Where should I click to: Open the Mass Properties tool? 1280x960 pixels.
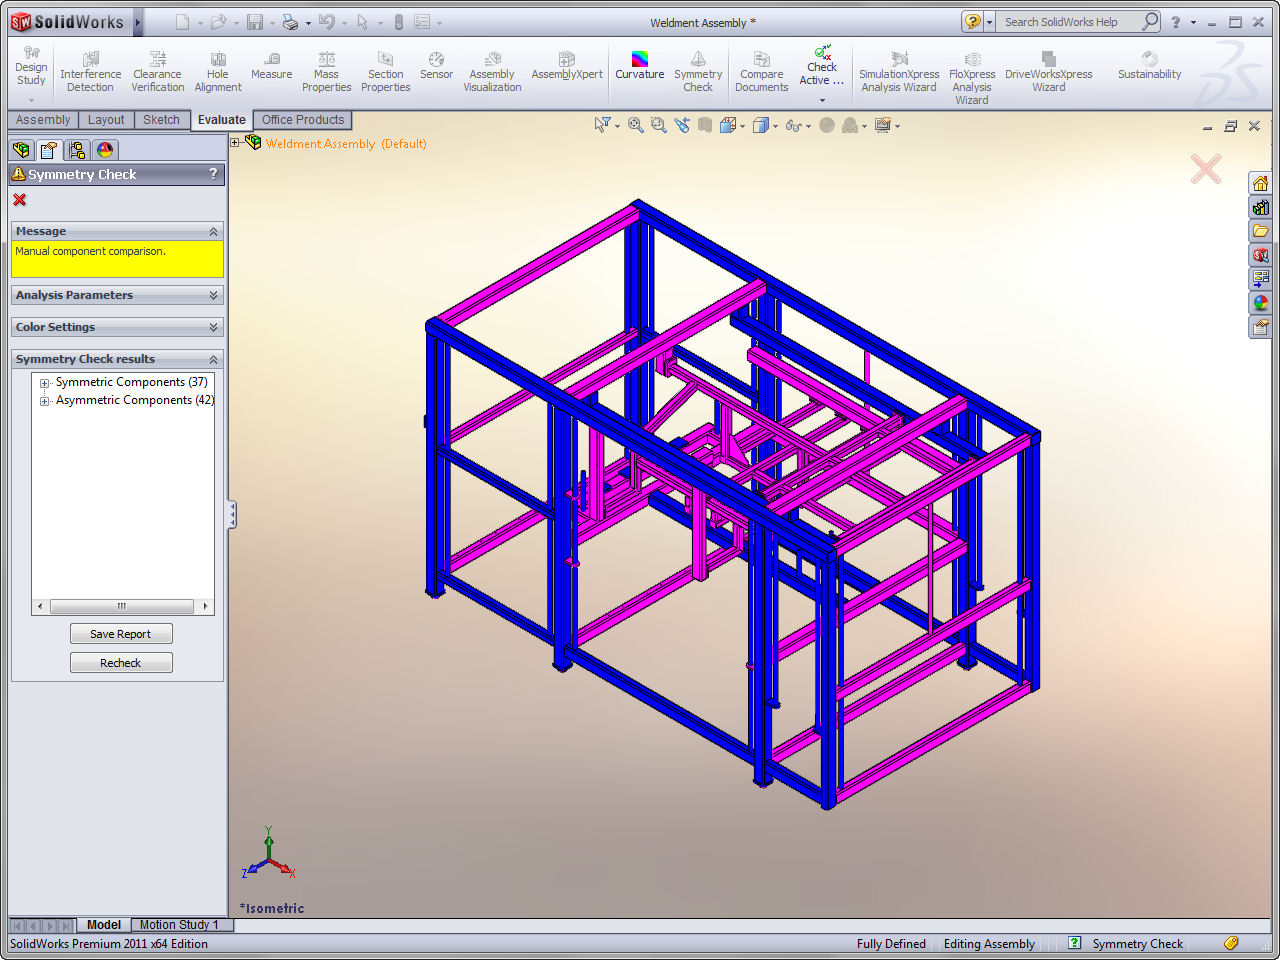pos(326,70)
